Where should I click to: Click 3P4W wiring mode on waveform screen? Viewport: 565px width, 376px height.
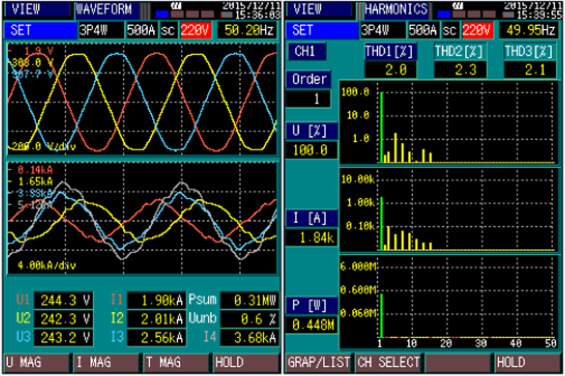(101, 30)
